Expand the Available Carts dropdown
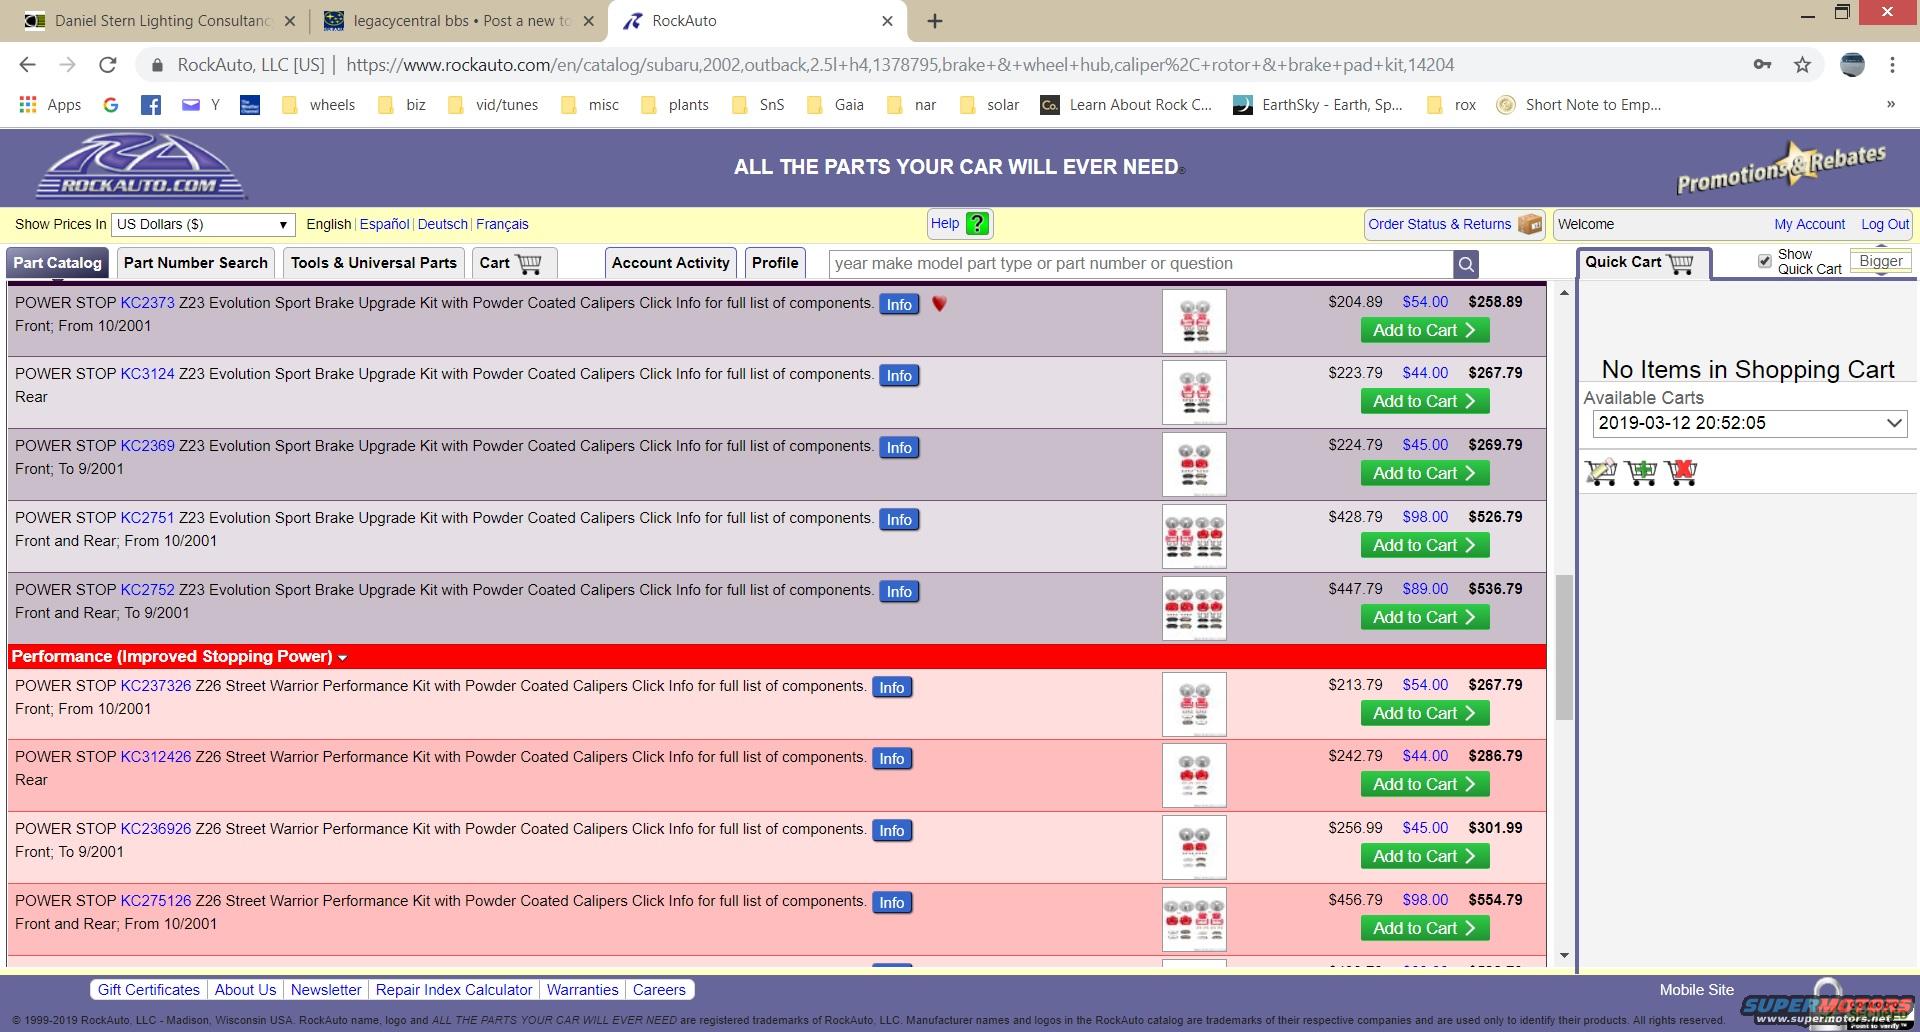The image size is (1920, 1032). pos(1749,423)
